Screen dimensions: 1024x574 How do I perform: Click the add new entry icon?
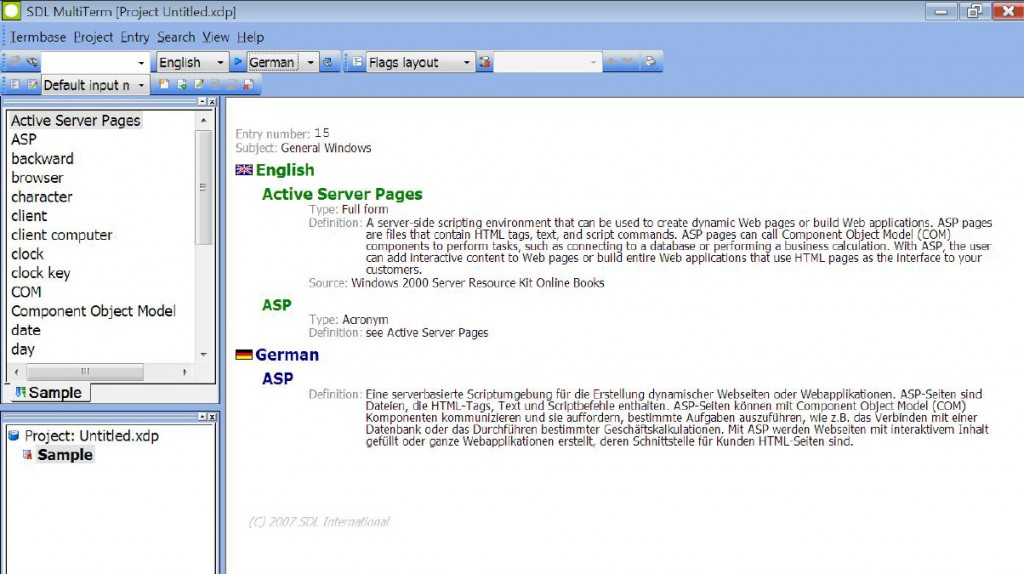[164, 85]
